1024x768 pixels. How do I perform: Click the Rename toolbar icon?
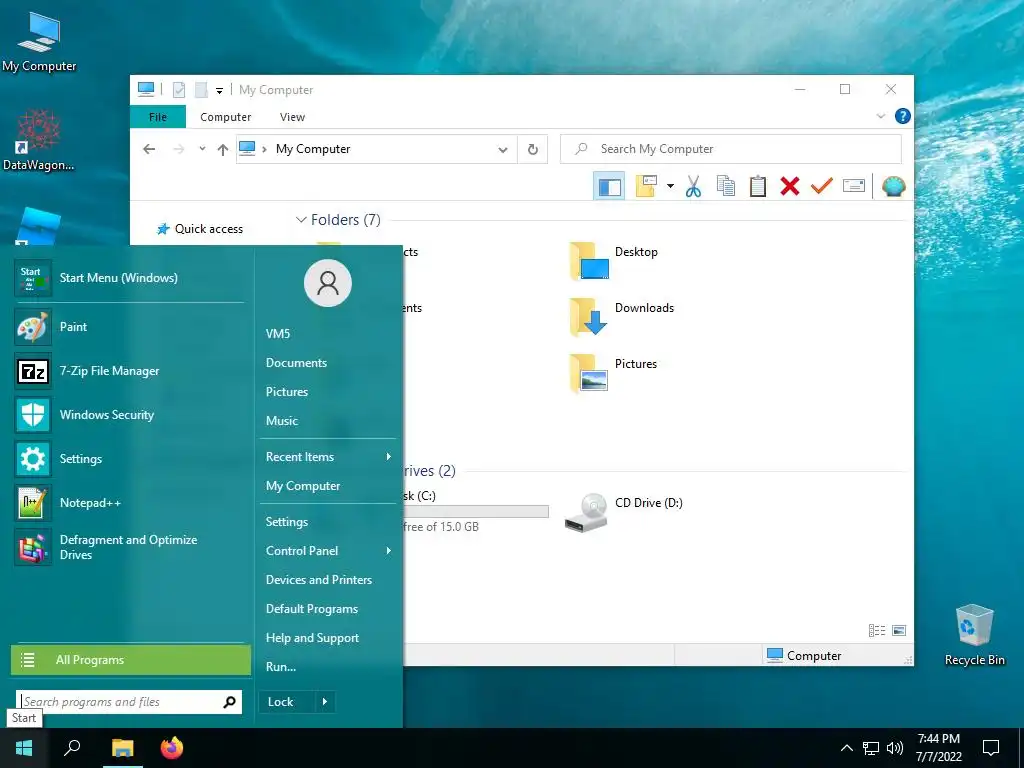[854, 186]
